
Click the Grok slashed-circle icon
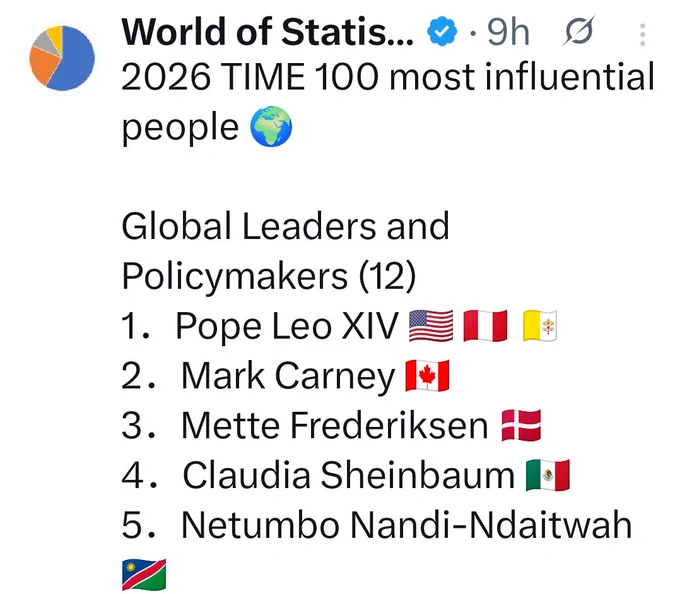coord(579,31)
